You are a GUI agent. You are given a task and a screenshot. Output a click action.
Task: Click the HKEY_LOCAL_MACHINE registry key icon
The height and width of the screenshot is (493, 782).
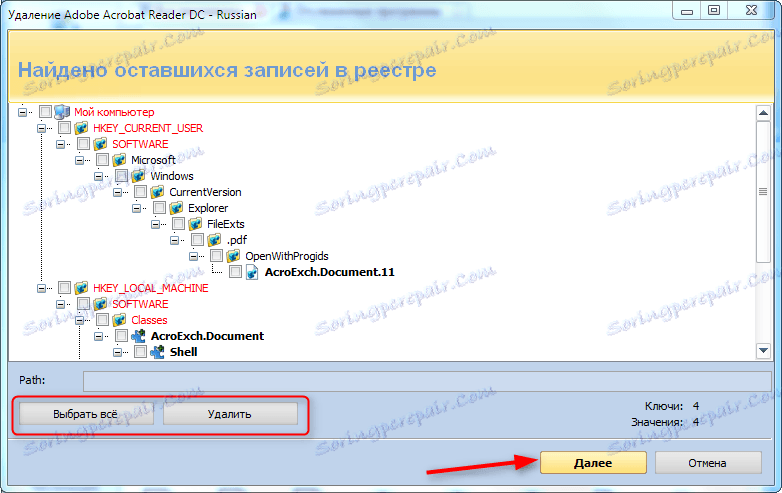[81, 288]
